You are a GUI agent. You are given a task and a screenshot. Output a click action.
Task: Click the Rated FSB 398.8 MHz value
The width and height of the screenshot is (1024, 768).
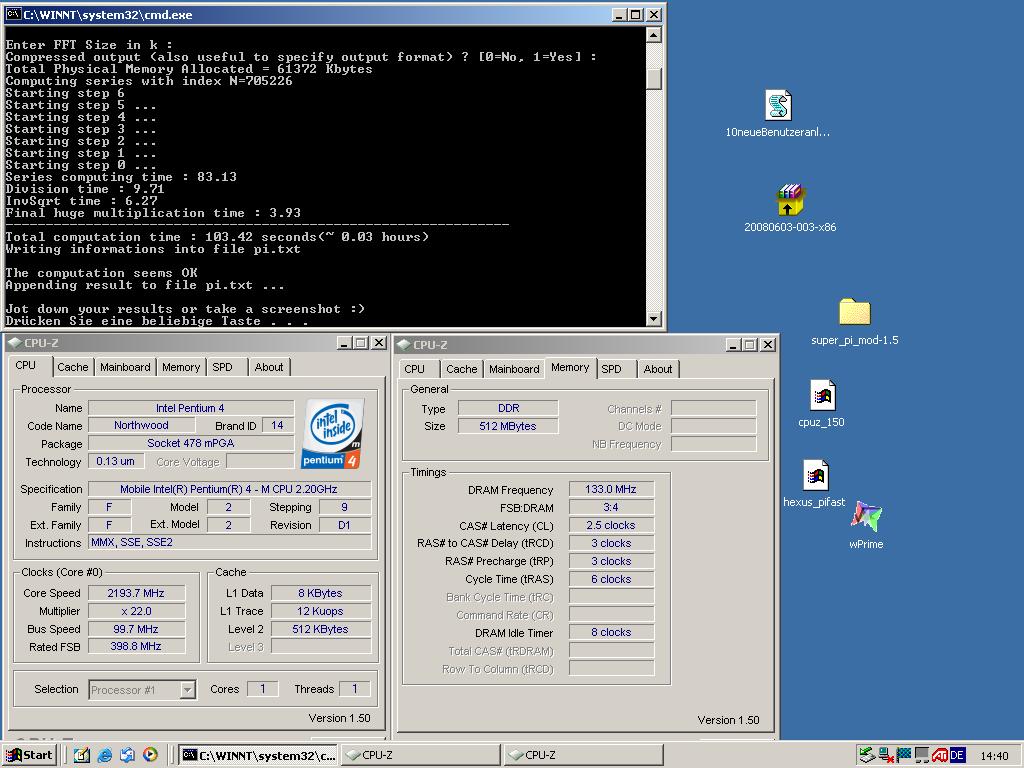coord(136,647)
